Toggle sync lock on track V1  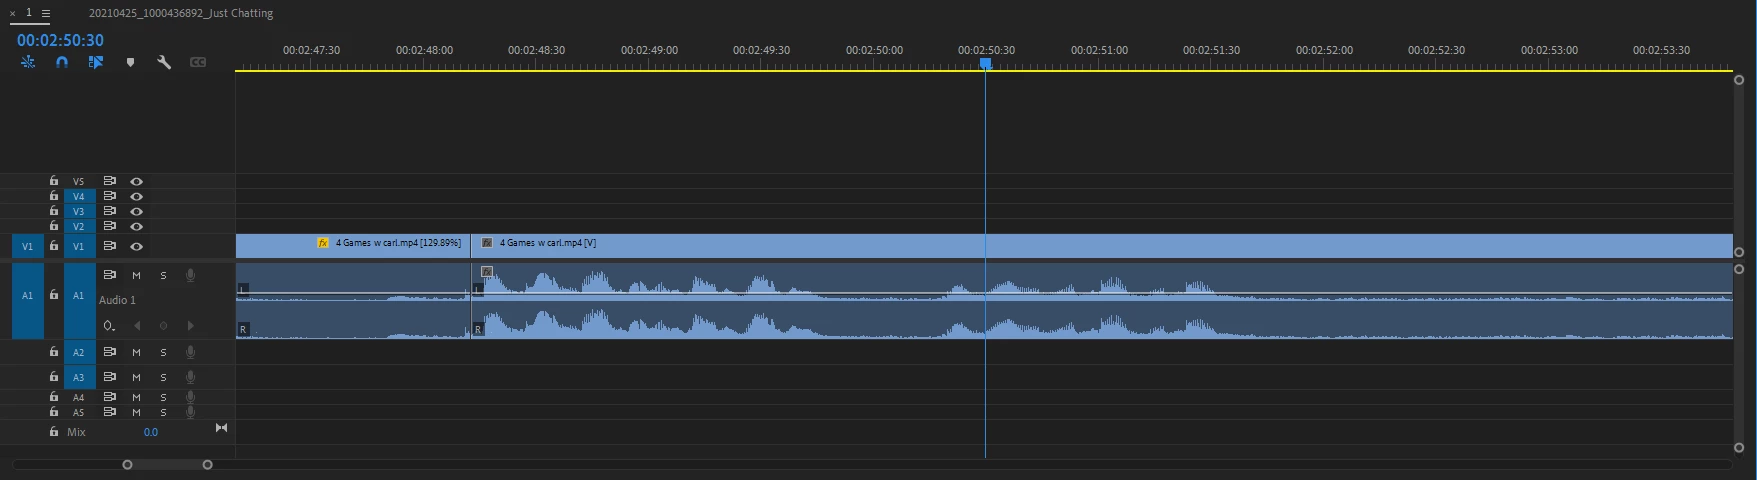tap(110, 246)
